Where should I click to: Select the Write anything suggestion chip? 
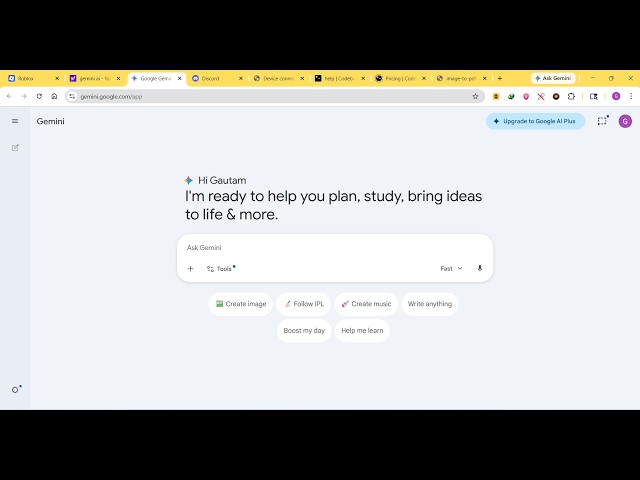pos(430,304)
